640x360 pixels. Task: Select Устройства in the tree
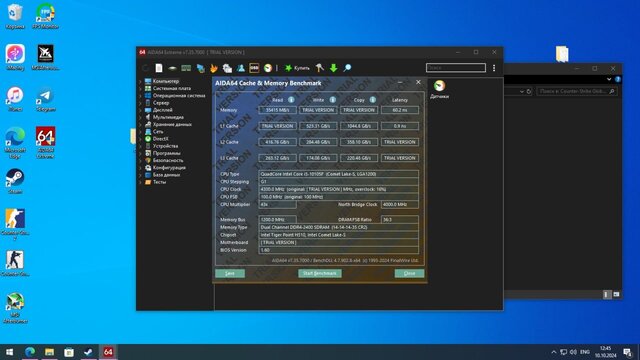[x=165, y=146]
